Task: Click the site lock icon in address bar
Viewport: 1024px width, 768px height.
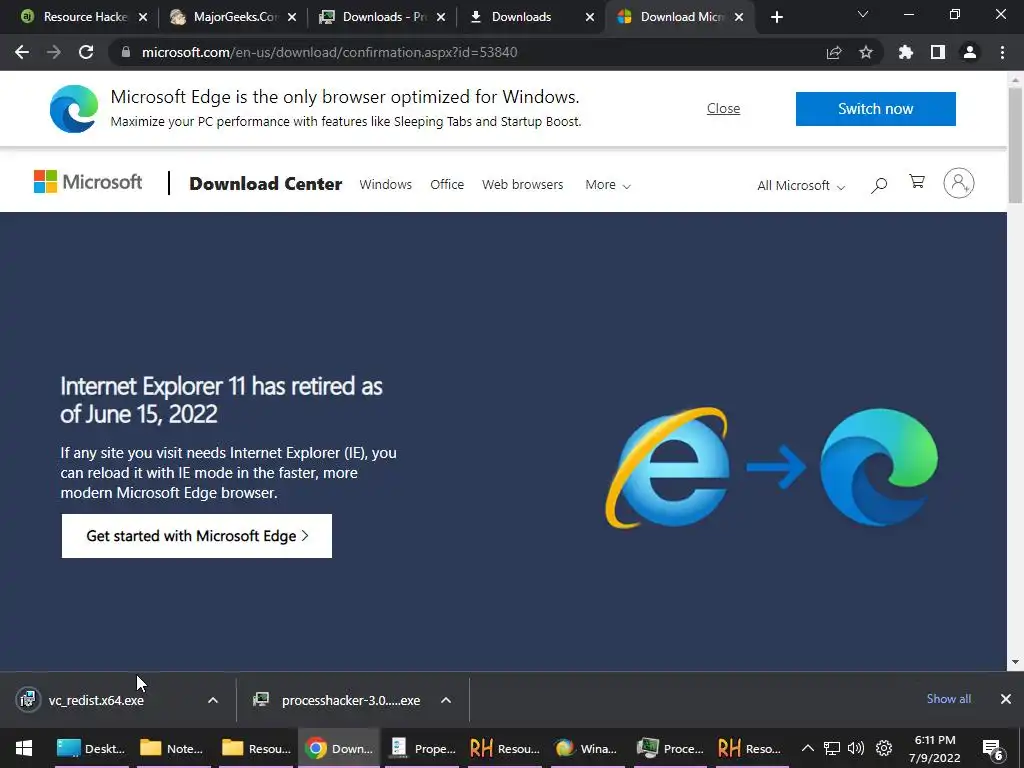Action: click(x=126, y=52)
